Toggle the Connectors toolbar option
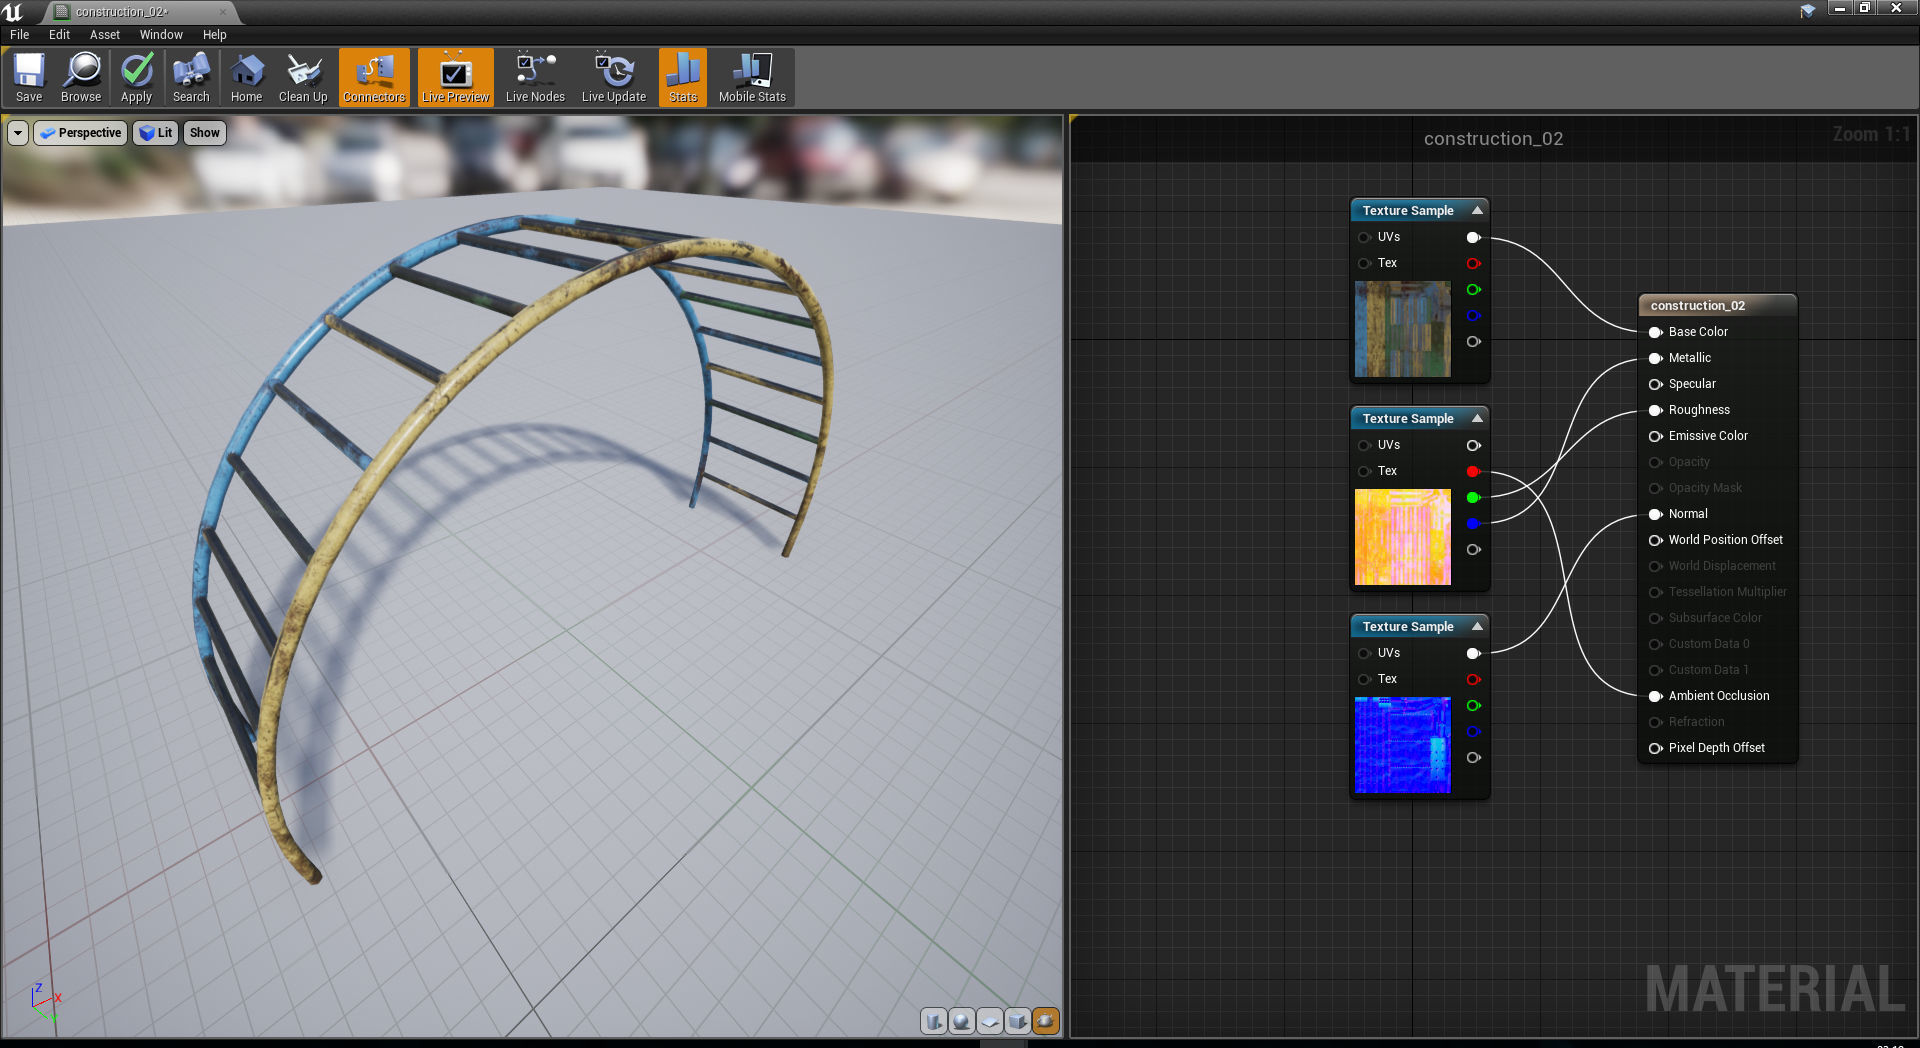The image size is (1920, 1048). (374, 77)
